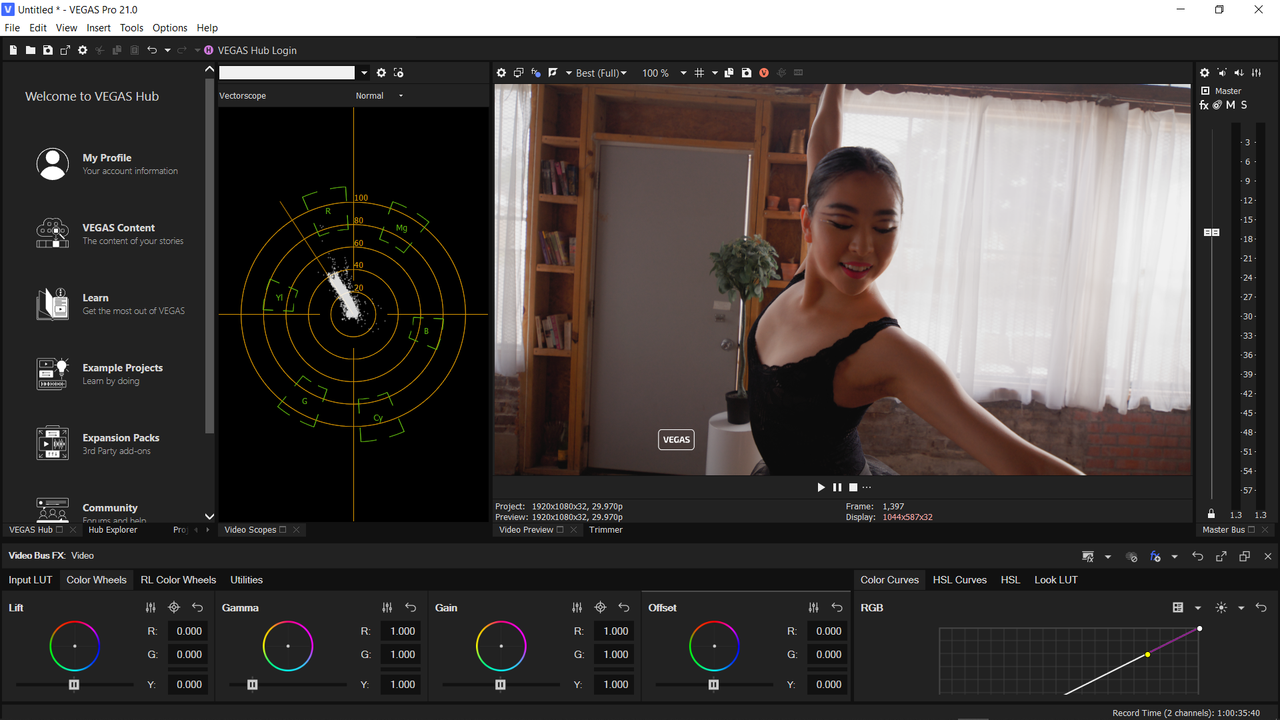
Task: Open Video Preview properties gear icon
Action: pyautogui.click(x=502, y=73)
